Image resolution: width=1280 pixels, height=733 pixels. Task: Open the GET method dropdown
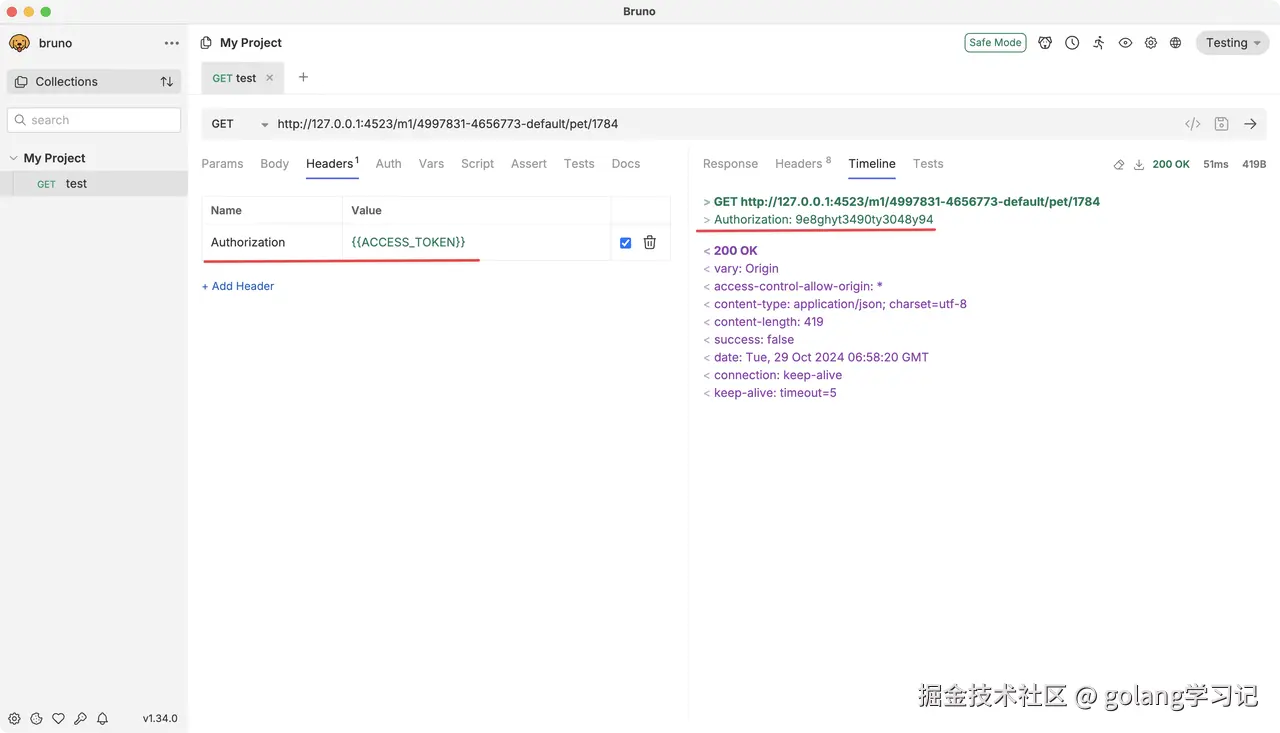(239, 124)
